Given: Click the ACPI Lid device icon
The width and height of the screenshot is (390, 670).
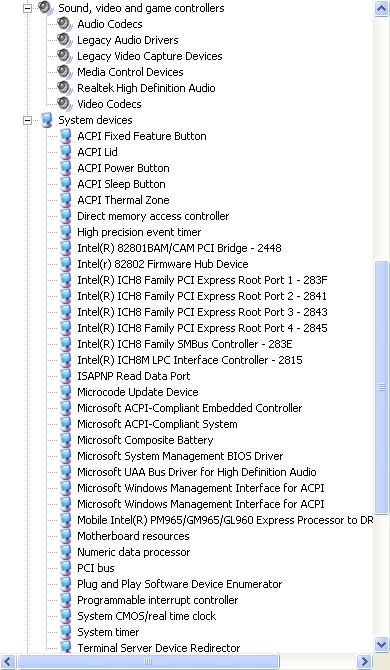Looking at the screenshot, I should coord(65,152).
